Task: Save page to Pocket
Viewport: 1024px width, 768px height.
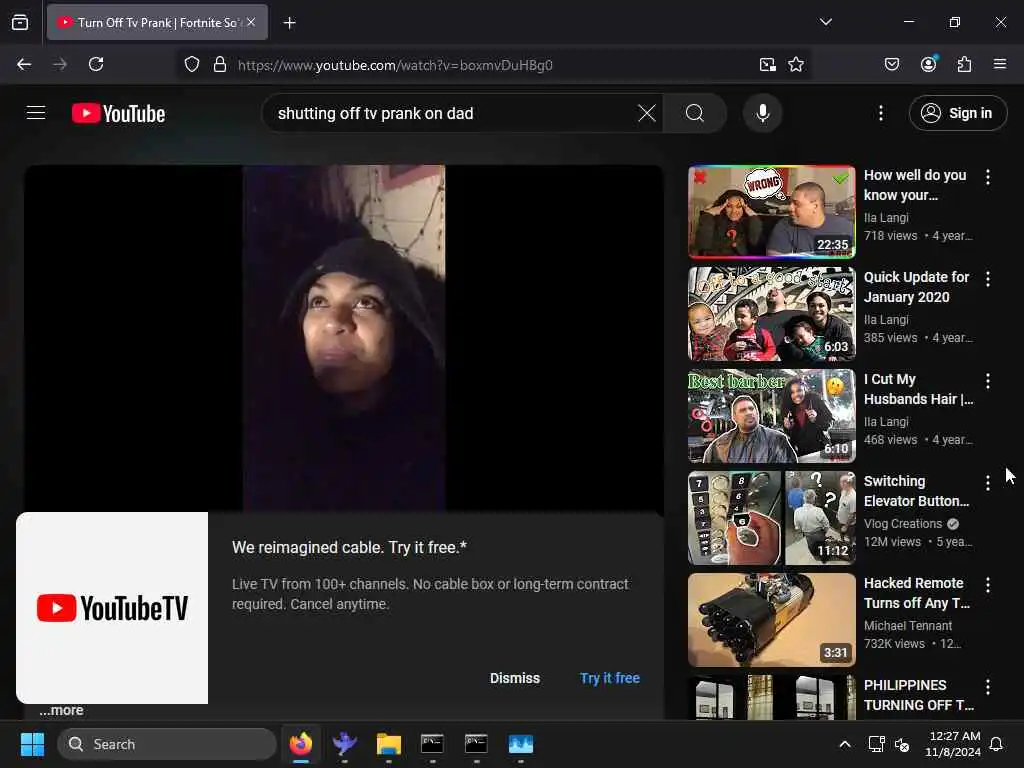Action: 891,64
